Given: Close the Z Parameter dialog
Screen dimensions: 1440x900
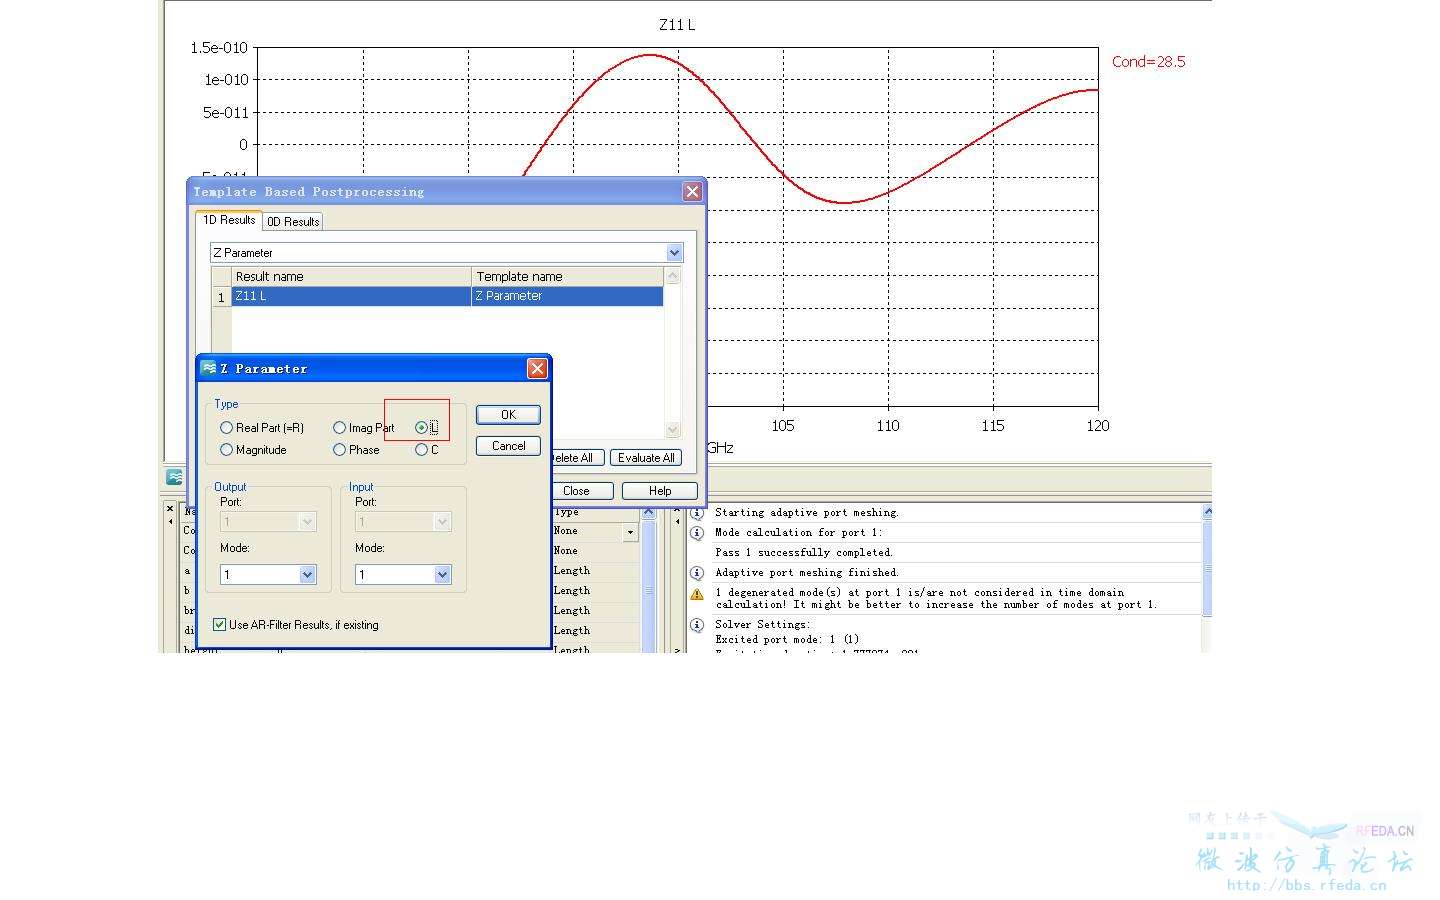Looking at the screenshot, I should pyautogui.click(x=537, y=369).
